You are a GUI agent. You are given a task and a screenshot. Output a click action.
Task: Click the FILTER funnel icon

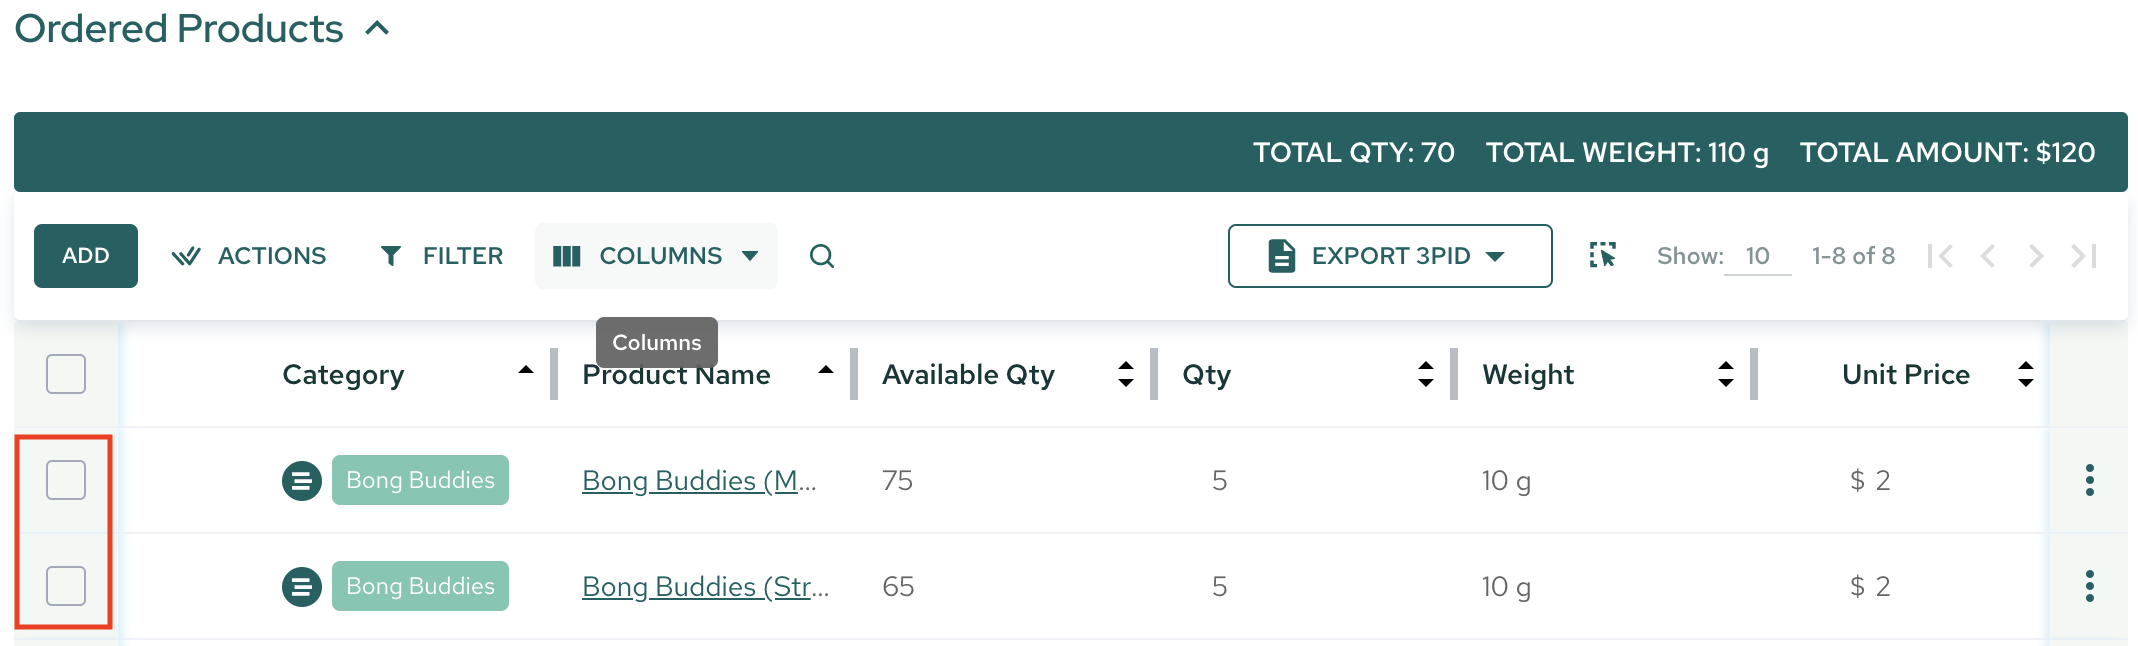(391, 257)
